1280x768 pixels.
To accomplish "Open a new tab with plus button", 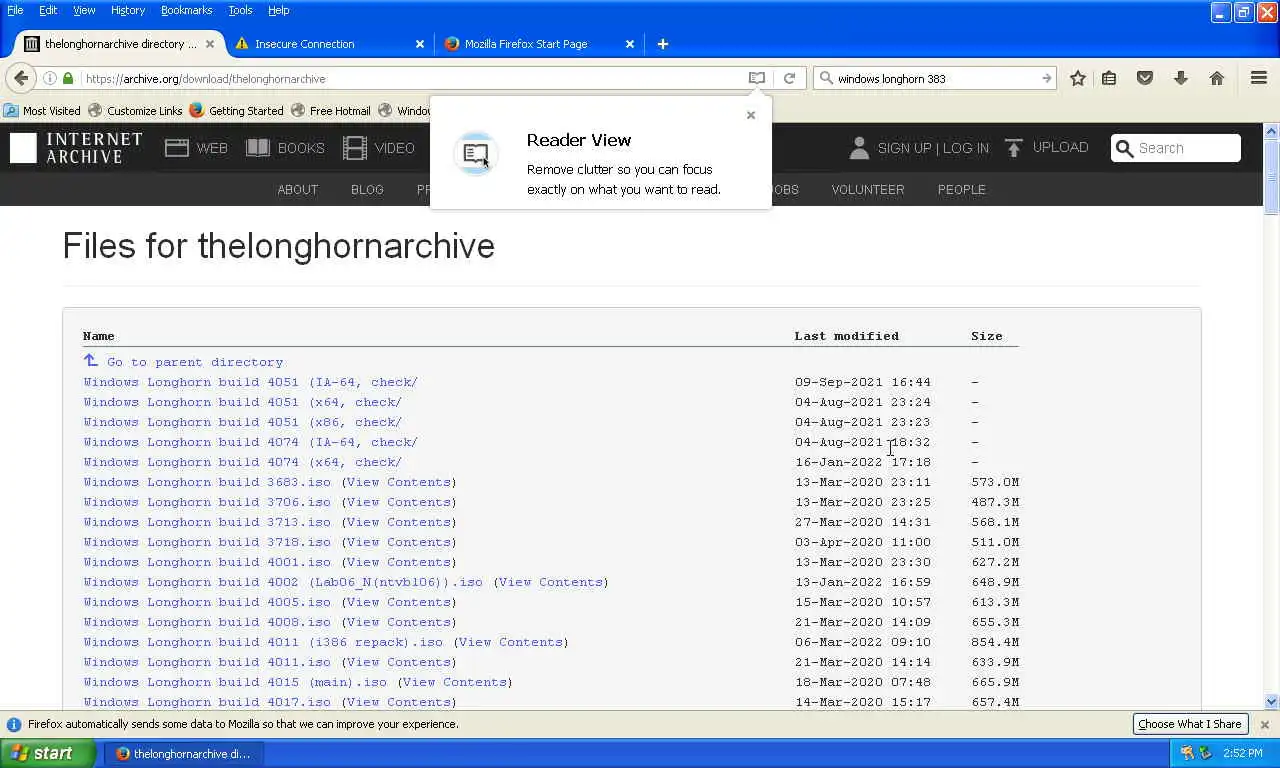I will pyautogui.click(x=662, y=44).
